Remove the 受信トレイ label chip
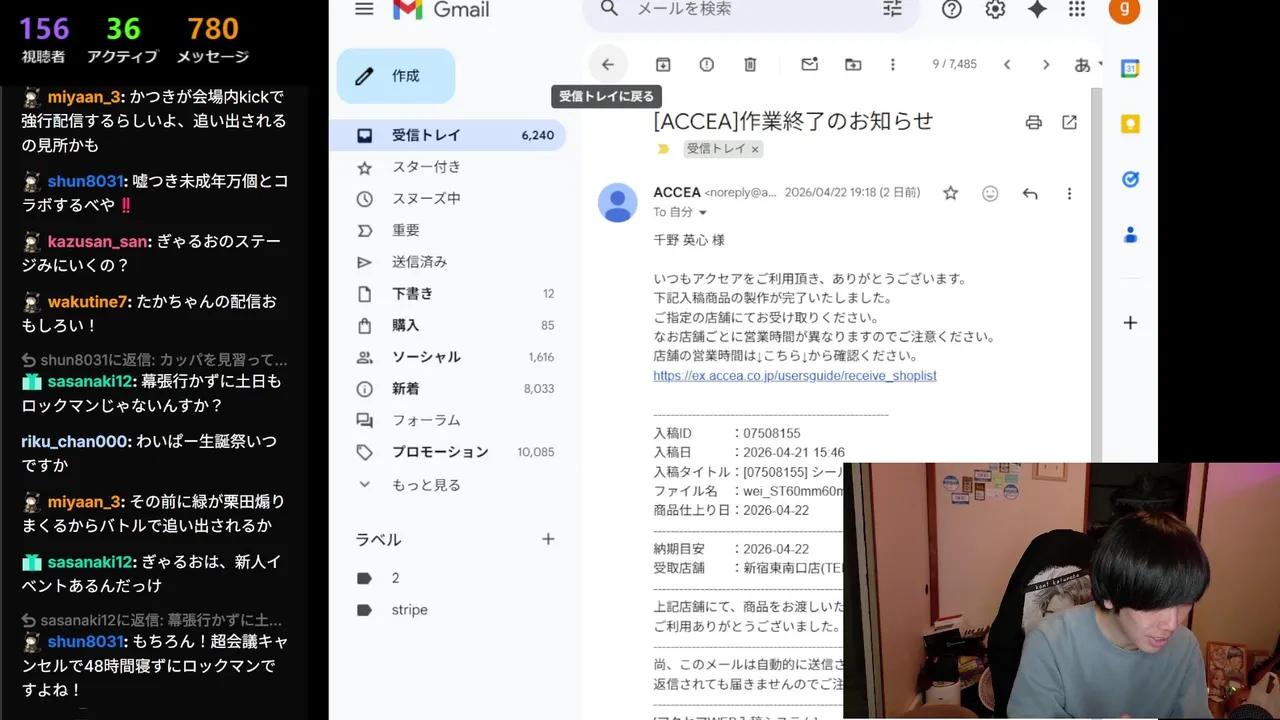 [755, 149]
